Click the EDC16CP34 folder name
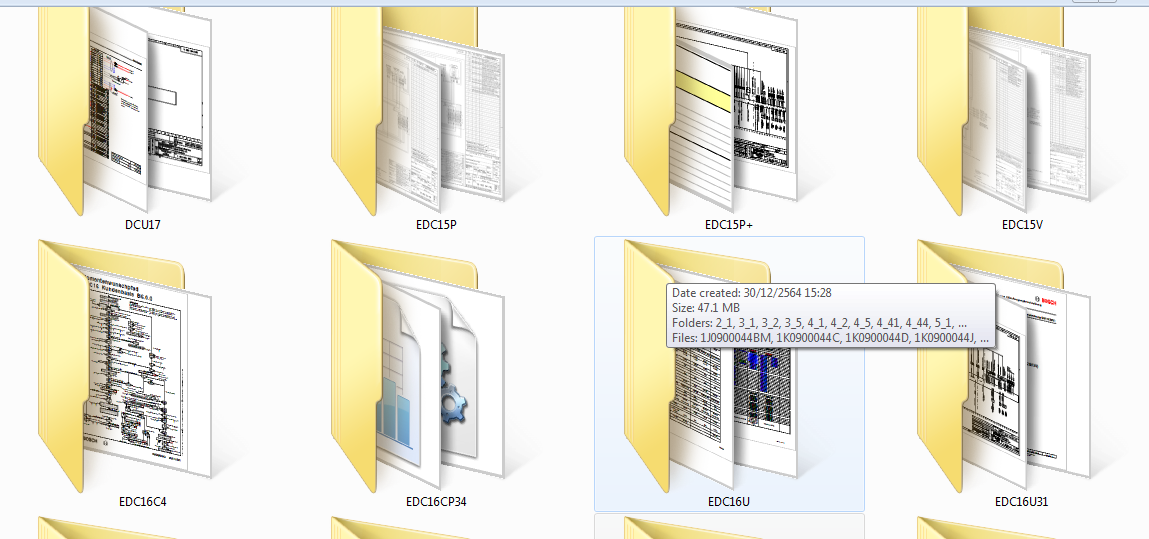Screen dimensions: 1149x539 pyautogui.click(x=436, y=502)
